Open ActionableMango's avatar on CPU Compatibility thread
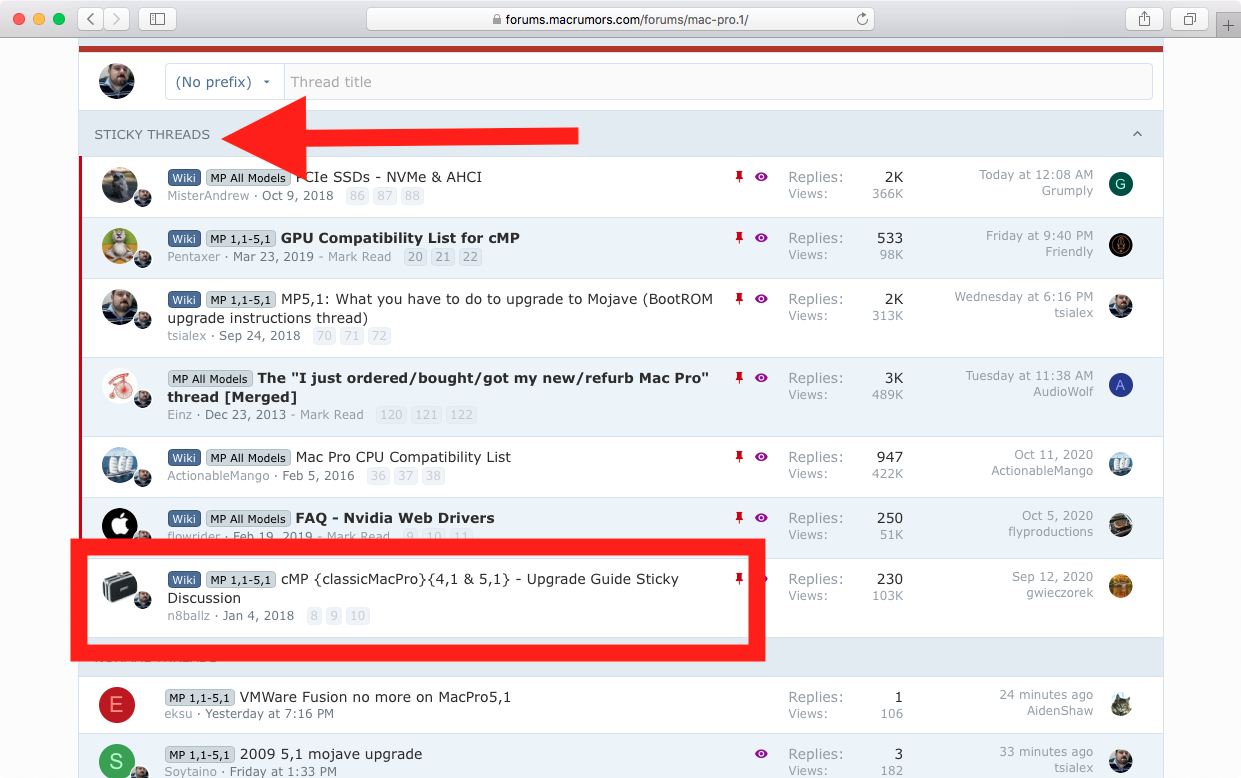Screen dimensions: 1241x778 [119, 465]
